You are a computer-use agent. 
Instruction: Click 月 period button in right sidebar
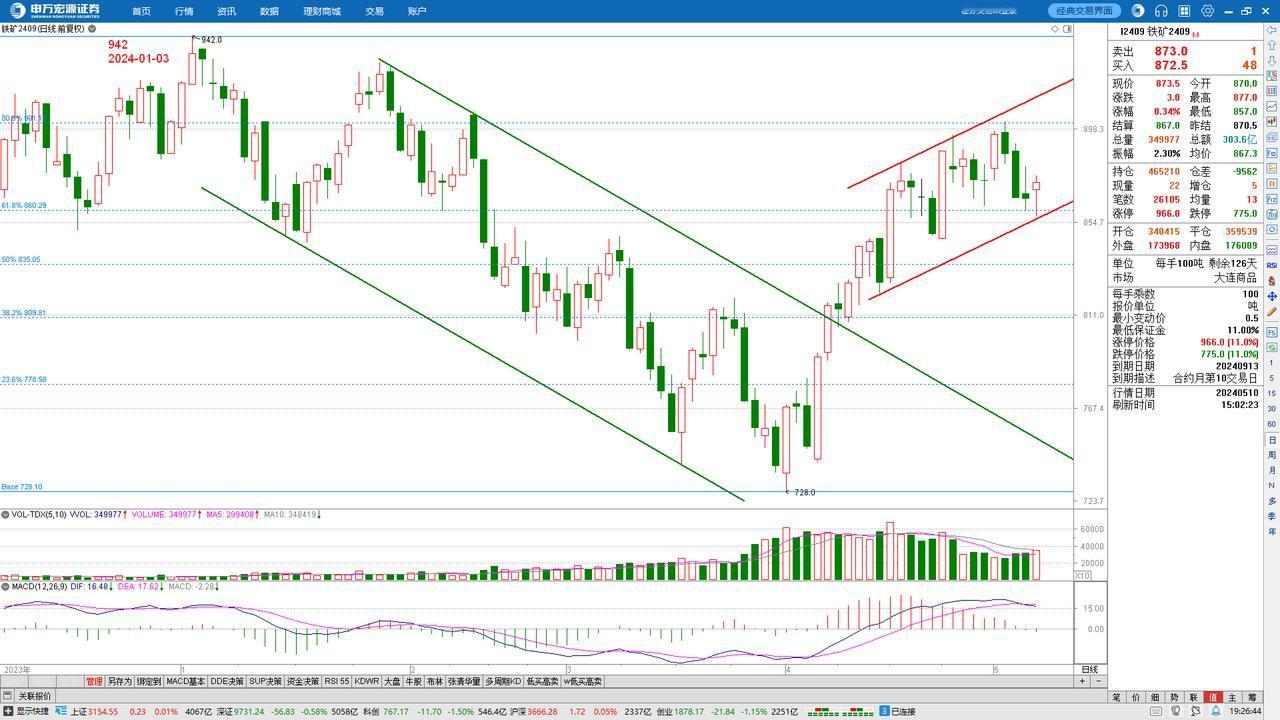[x=1272, y=470]
